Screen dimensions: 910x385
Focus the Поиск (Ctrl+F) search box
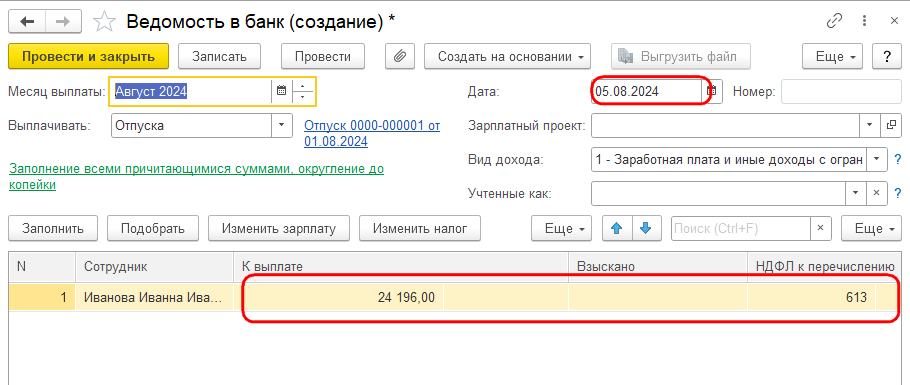click(x=741, y=228)
